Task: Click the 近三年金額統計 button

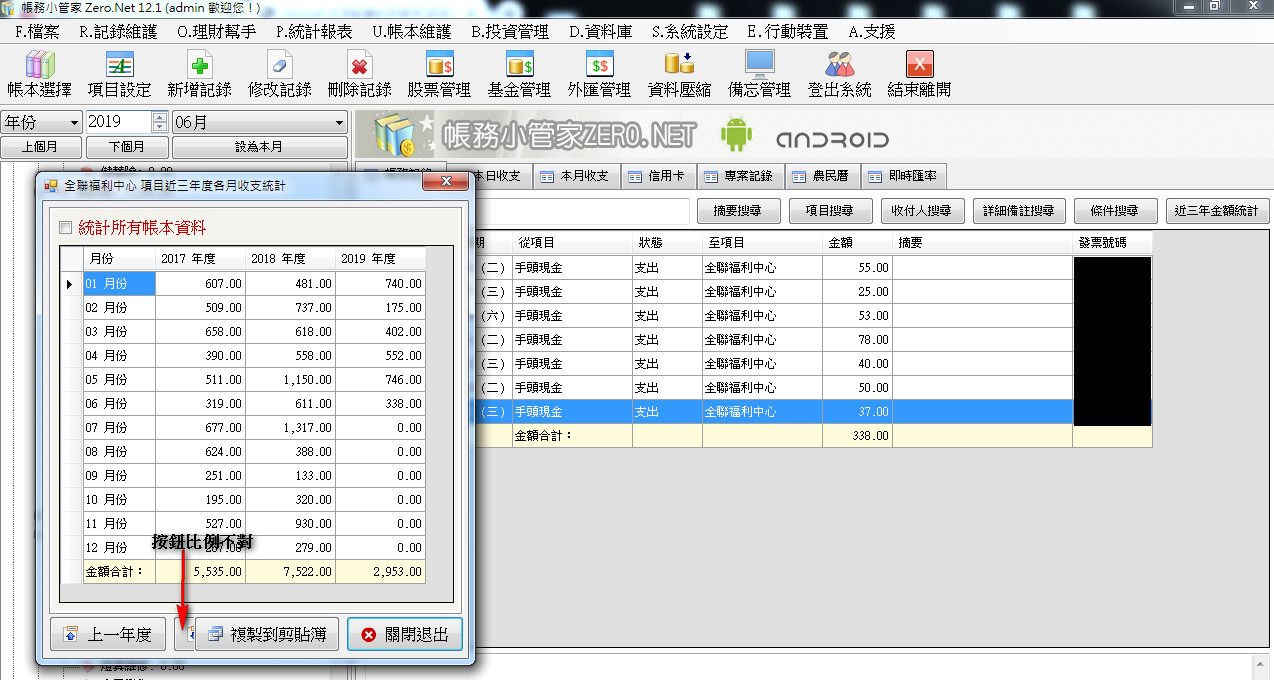Action: tap(1218, 211)
